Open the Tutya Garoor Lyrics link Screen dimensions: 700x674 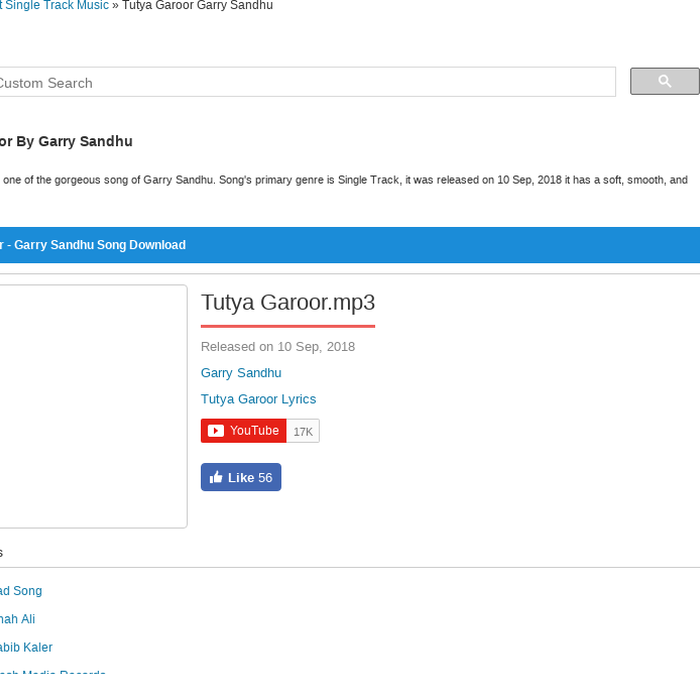(x=258, y=399)
